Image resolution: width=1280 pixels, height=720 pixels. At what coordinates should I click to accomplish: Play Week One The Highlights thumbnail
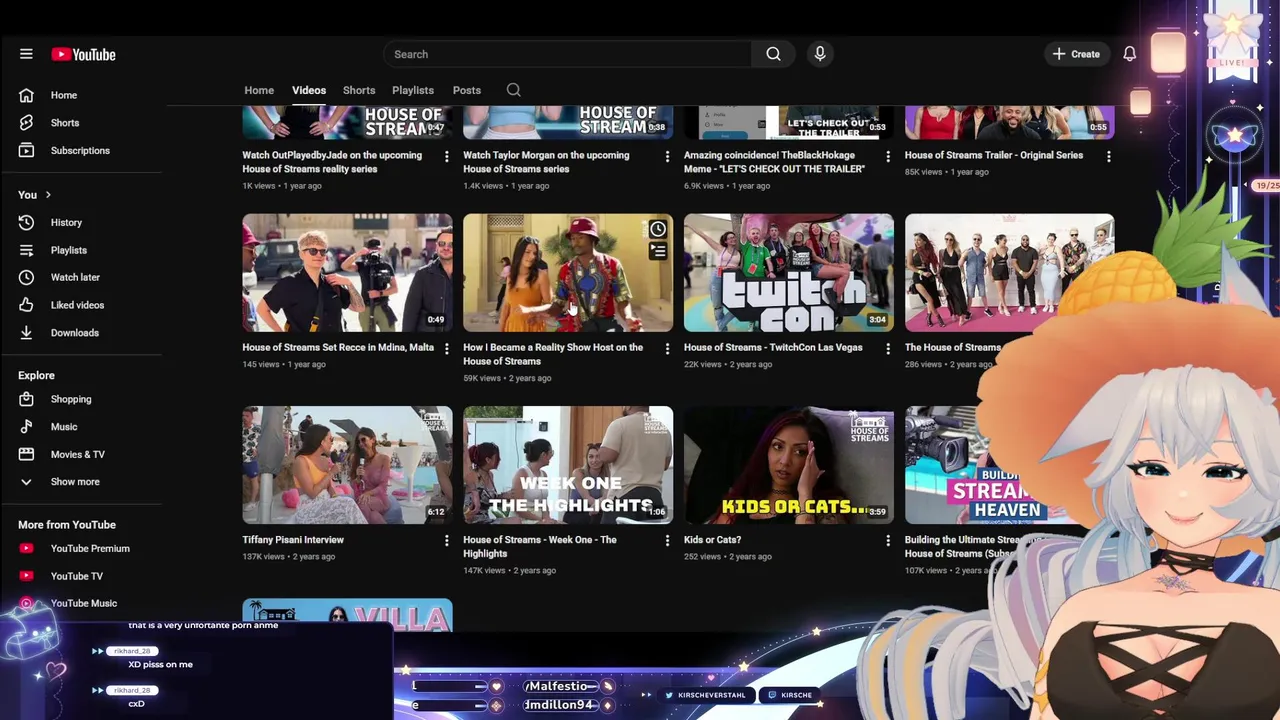point(568,464)
